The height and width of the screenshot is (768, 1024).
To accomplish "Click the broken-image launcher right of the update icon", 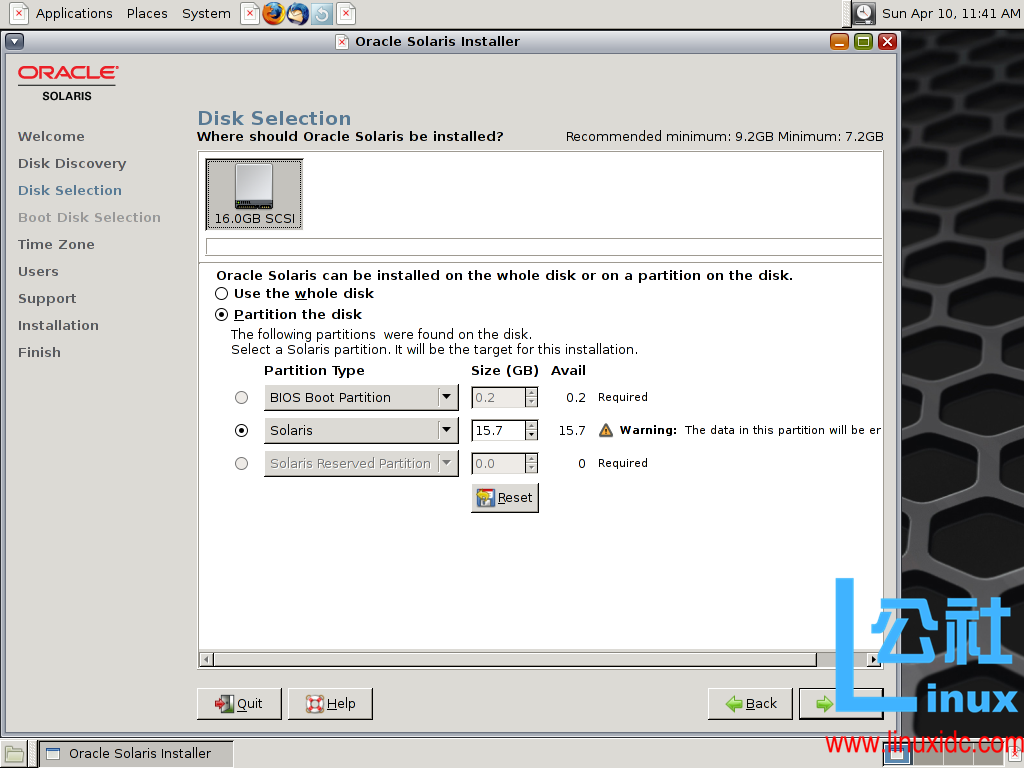I will pyautogui.click(x=346, y=13).
